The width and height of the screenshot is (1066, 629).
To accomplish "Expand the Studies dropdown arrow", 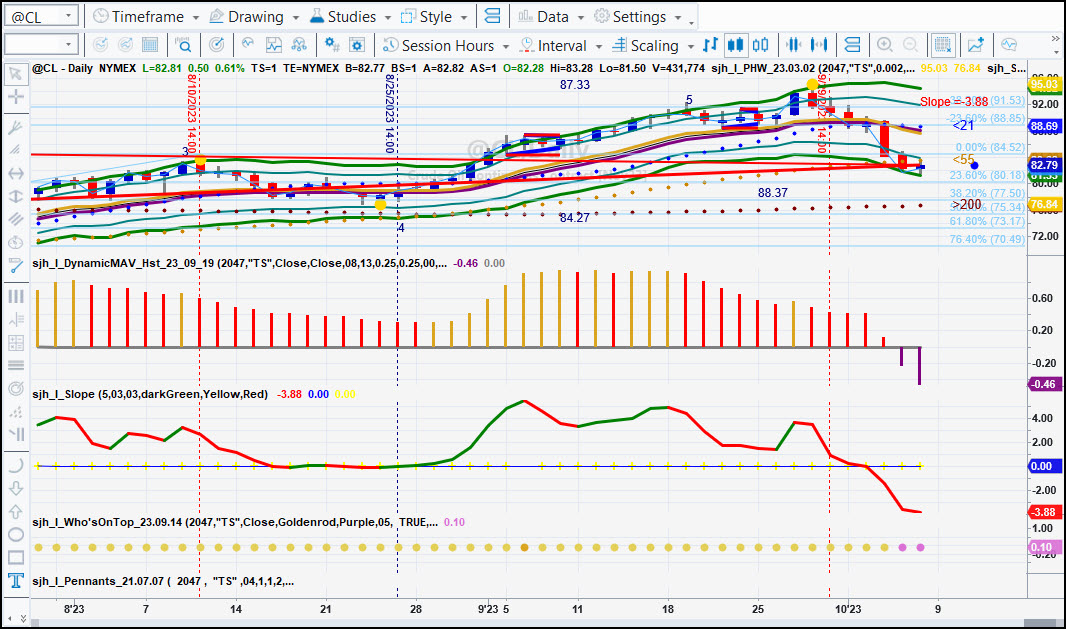I will pyautogui.click(x=388, y=17).
